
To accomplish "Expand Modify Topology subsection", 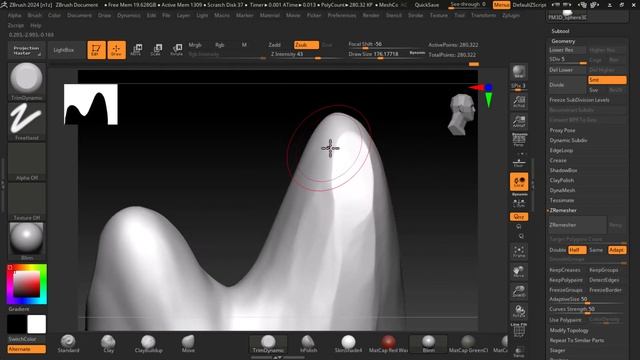I will click(x=569, y=330).
